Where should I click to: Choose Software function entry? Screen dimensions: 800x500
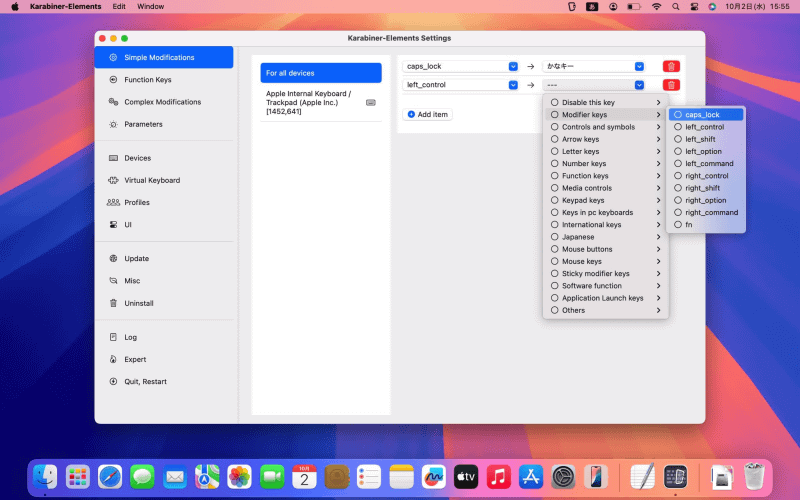click(606, 286)
